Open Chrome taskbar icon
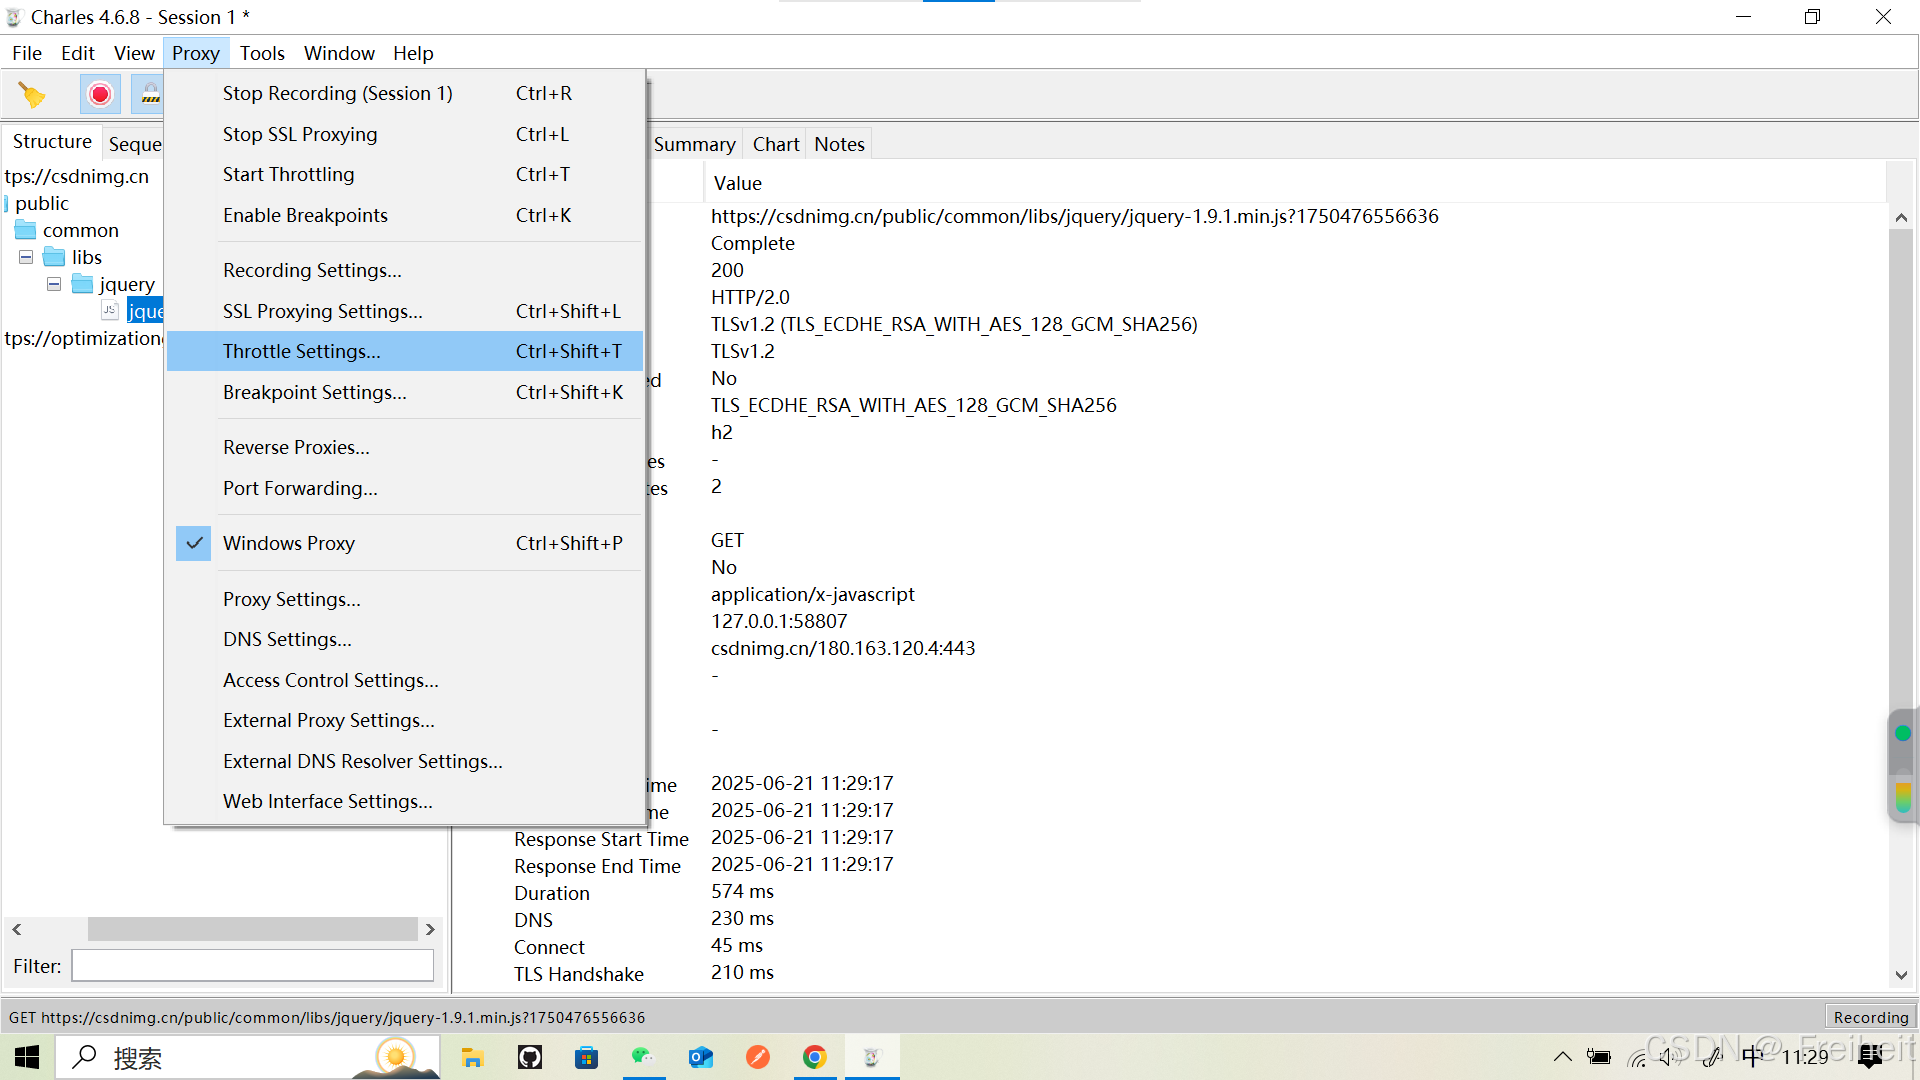 [815, 1057]
